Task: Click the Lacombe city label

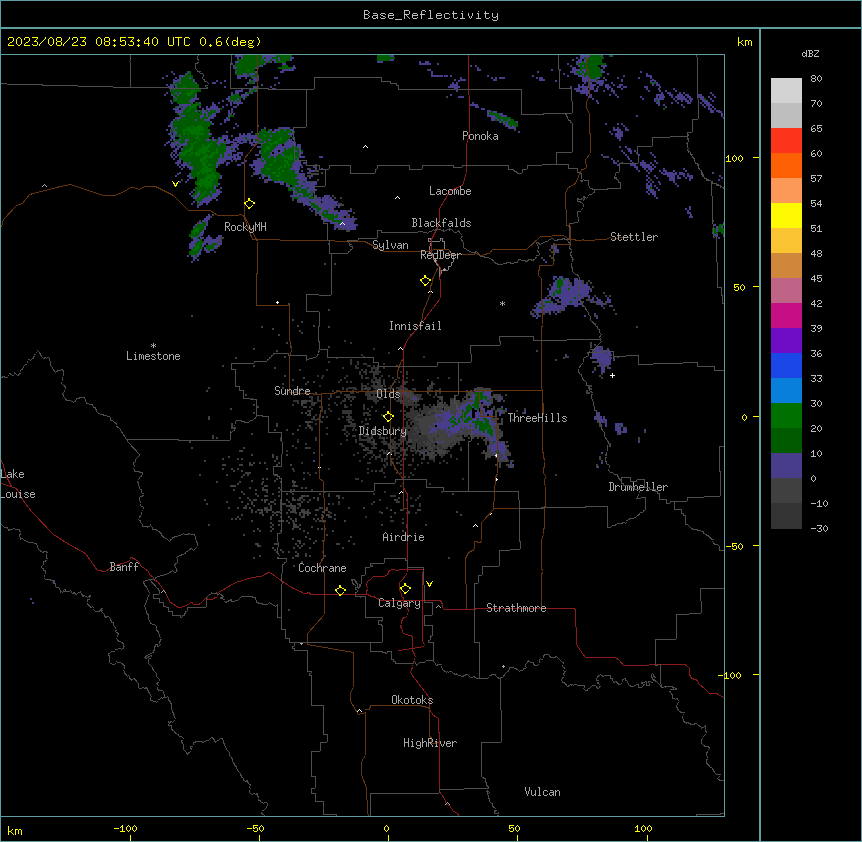Action: [x=450, y=191]
